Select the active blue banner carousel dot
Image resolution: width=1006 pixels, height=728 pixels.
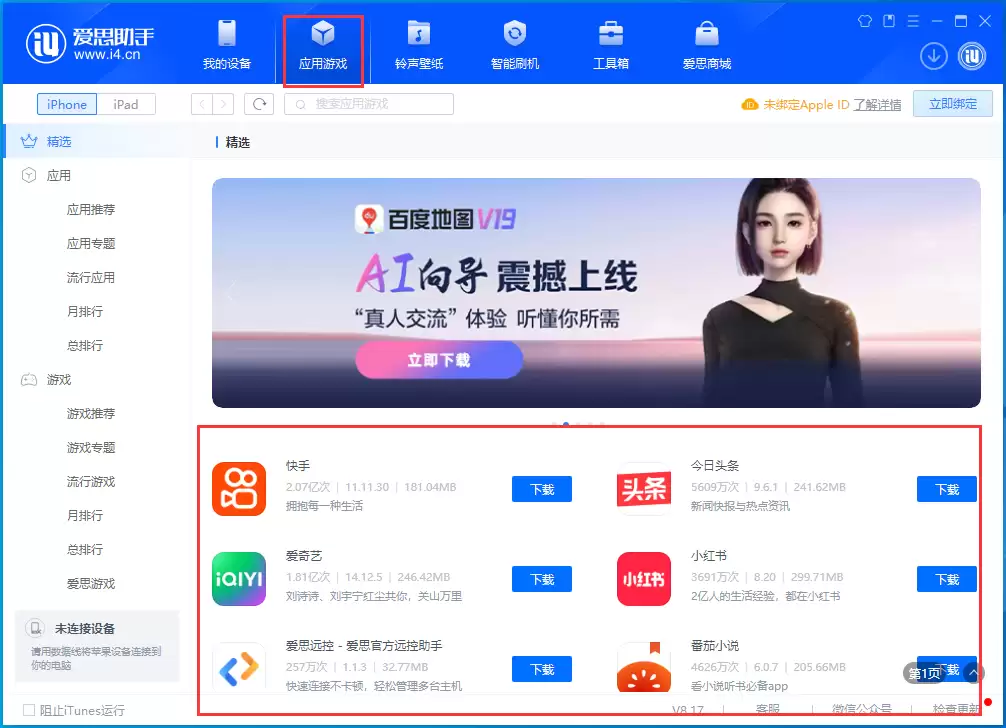point(565,424)
